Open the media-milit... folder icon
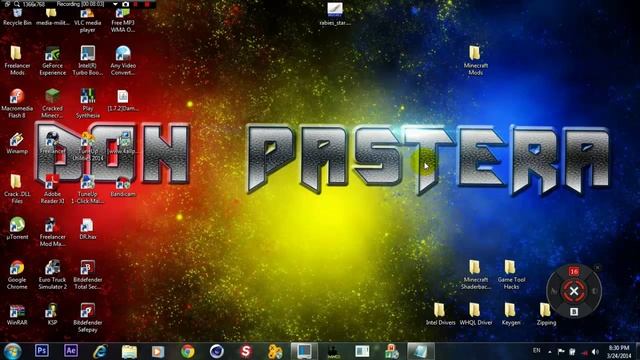 click(x=52, y=18)
